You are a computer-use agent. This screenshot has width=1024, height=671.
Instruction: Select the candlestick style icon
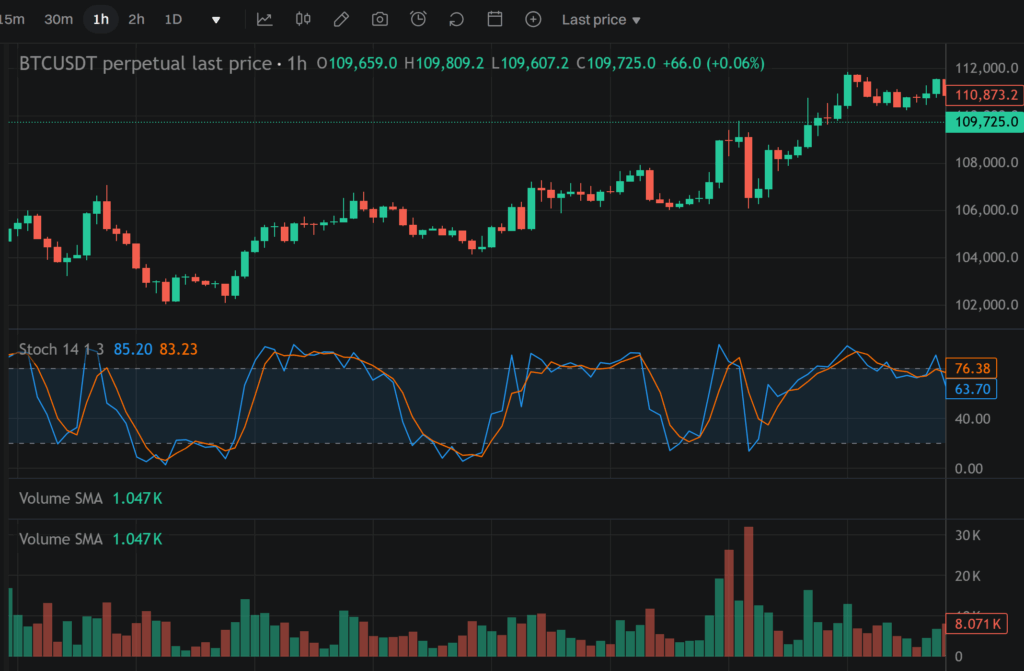[303, 19]
